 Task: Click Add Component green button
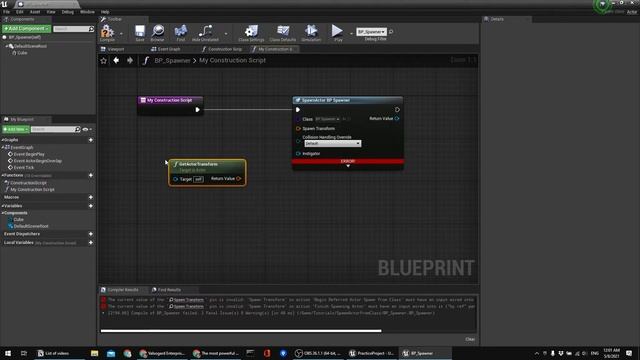pos(26,29)
